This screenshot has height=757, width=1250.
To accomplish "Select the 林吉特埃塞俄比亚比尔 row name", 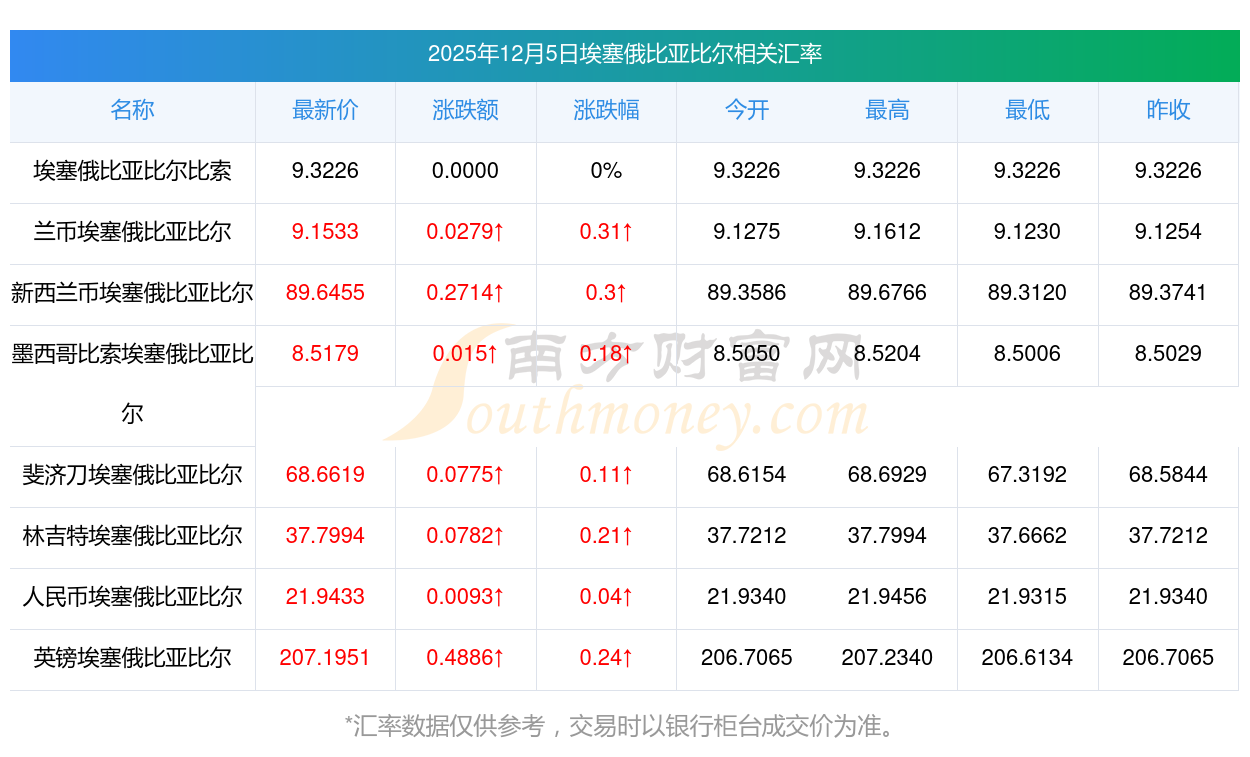I will click(132, 536).
